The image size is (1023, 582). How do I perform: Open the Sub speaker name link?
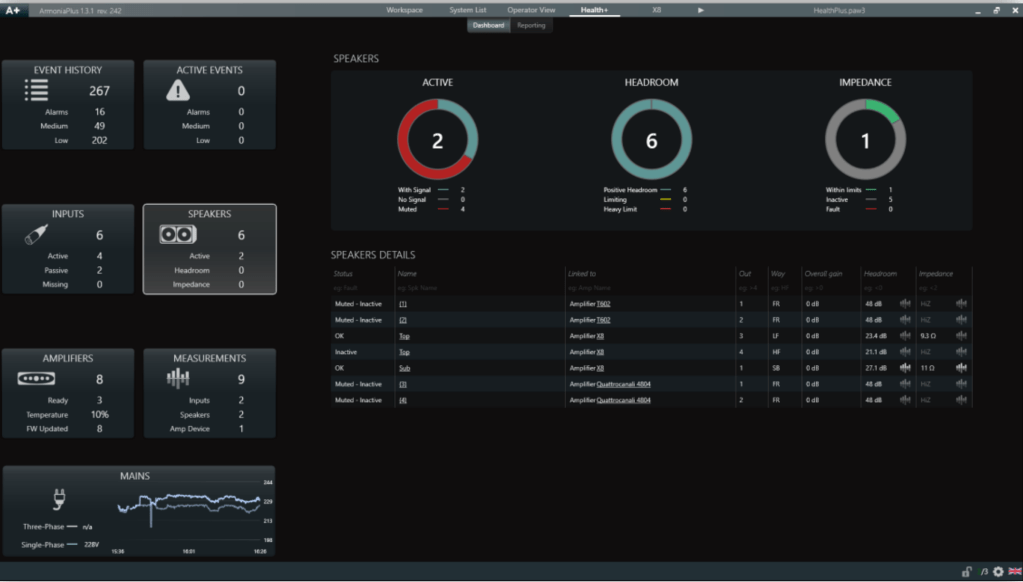tap(404, 368)
